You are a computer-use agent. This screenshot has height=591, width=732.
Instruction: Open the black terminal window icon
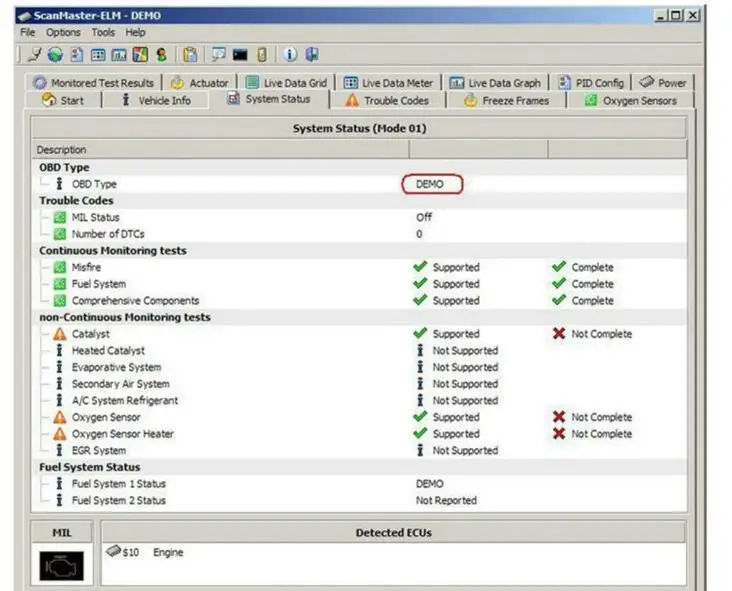click(240, 55)
